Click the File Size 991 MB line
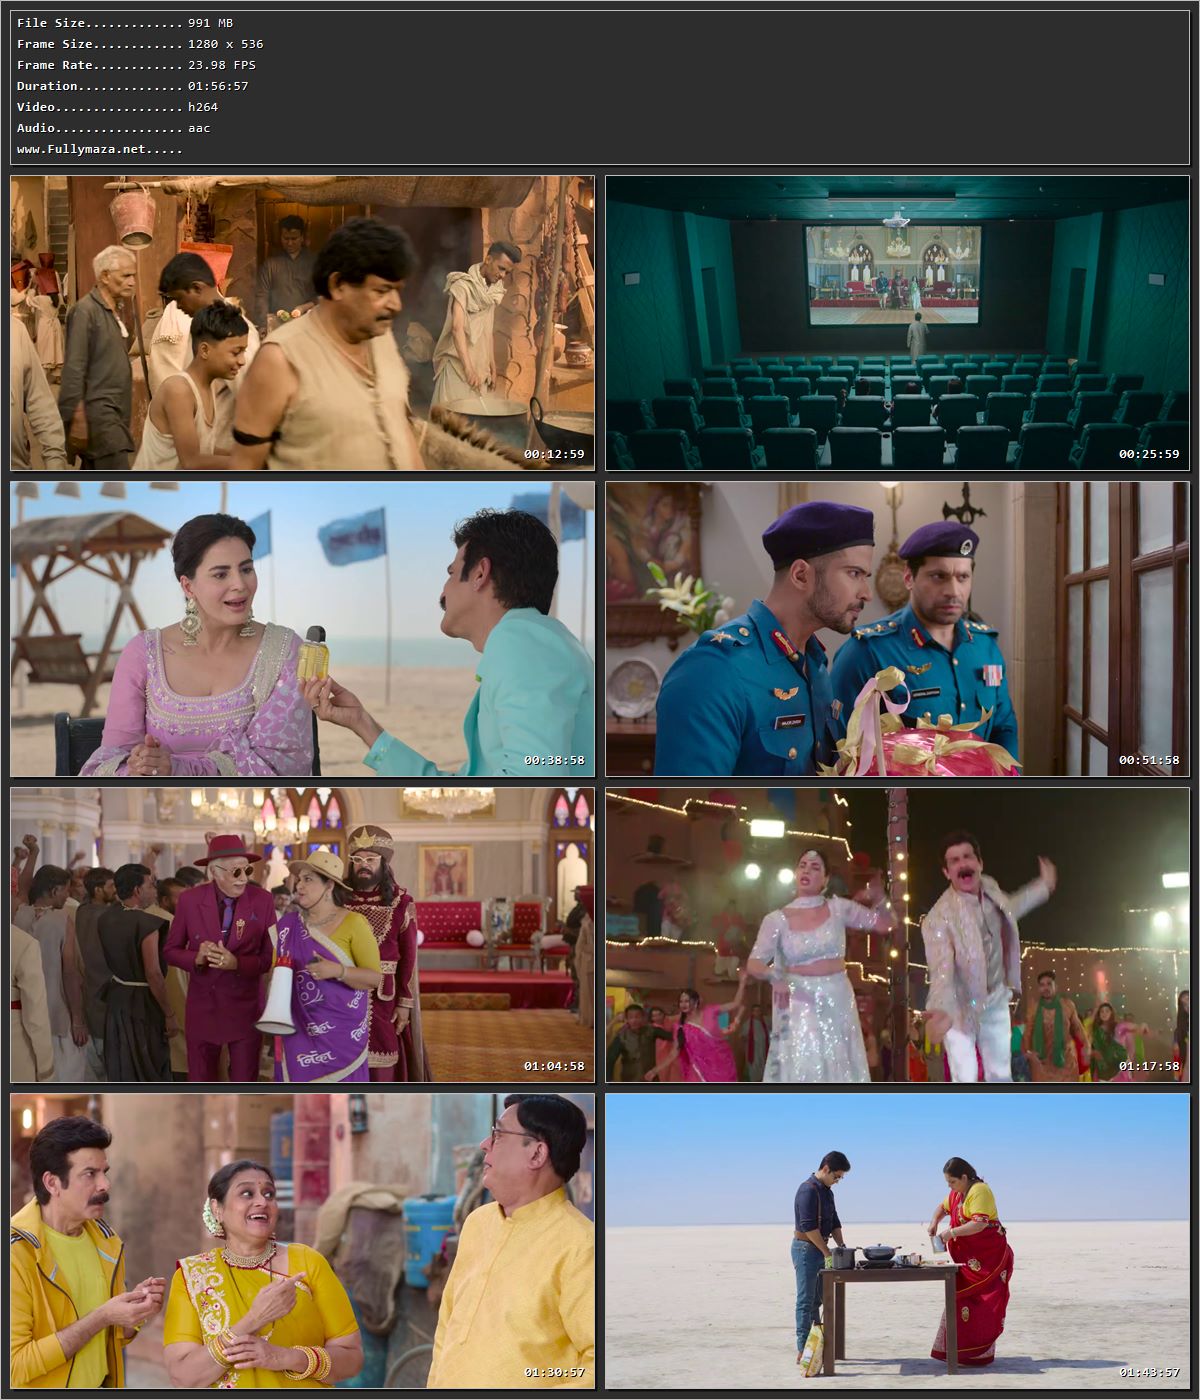 127,23
